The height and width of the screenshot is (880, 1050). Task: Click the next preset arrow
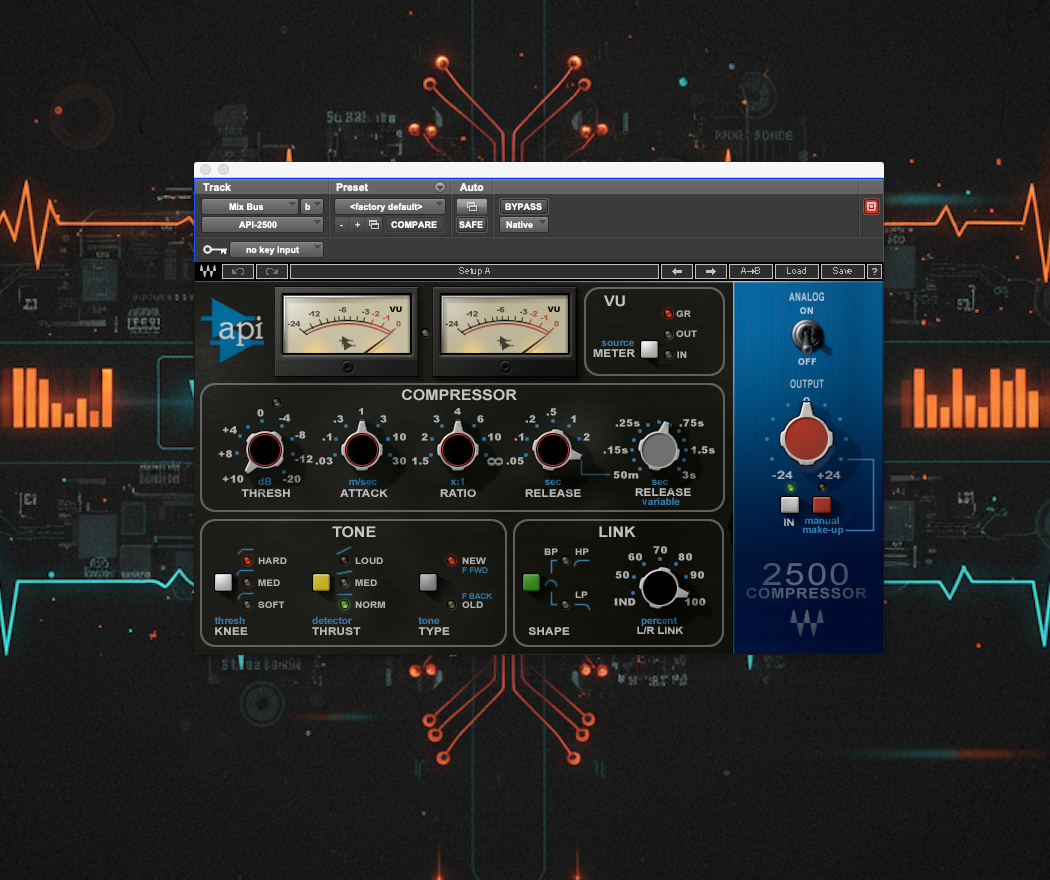coord(711,271)
